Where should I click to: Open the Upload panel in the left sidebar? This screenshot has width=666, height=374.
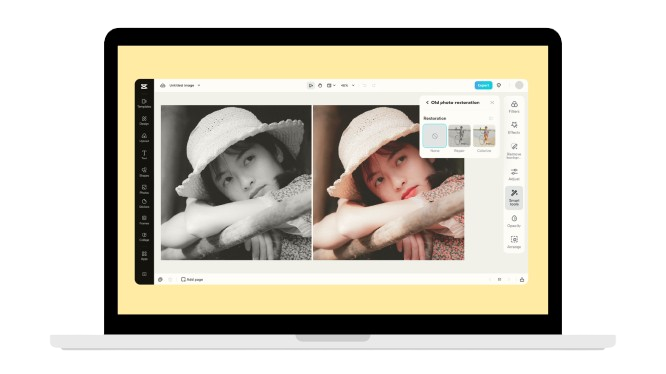click(144, 138)
